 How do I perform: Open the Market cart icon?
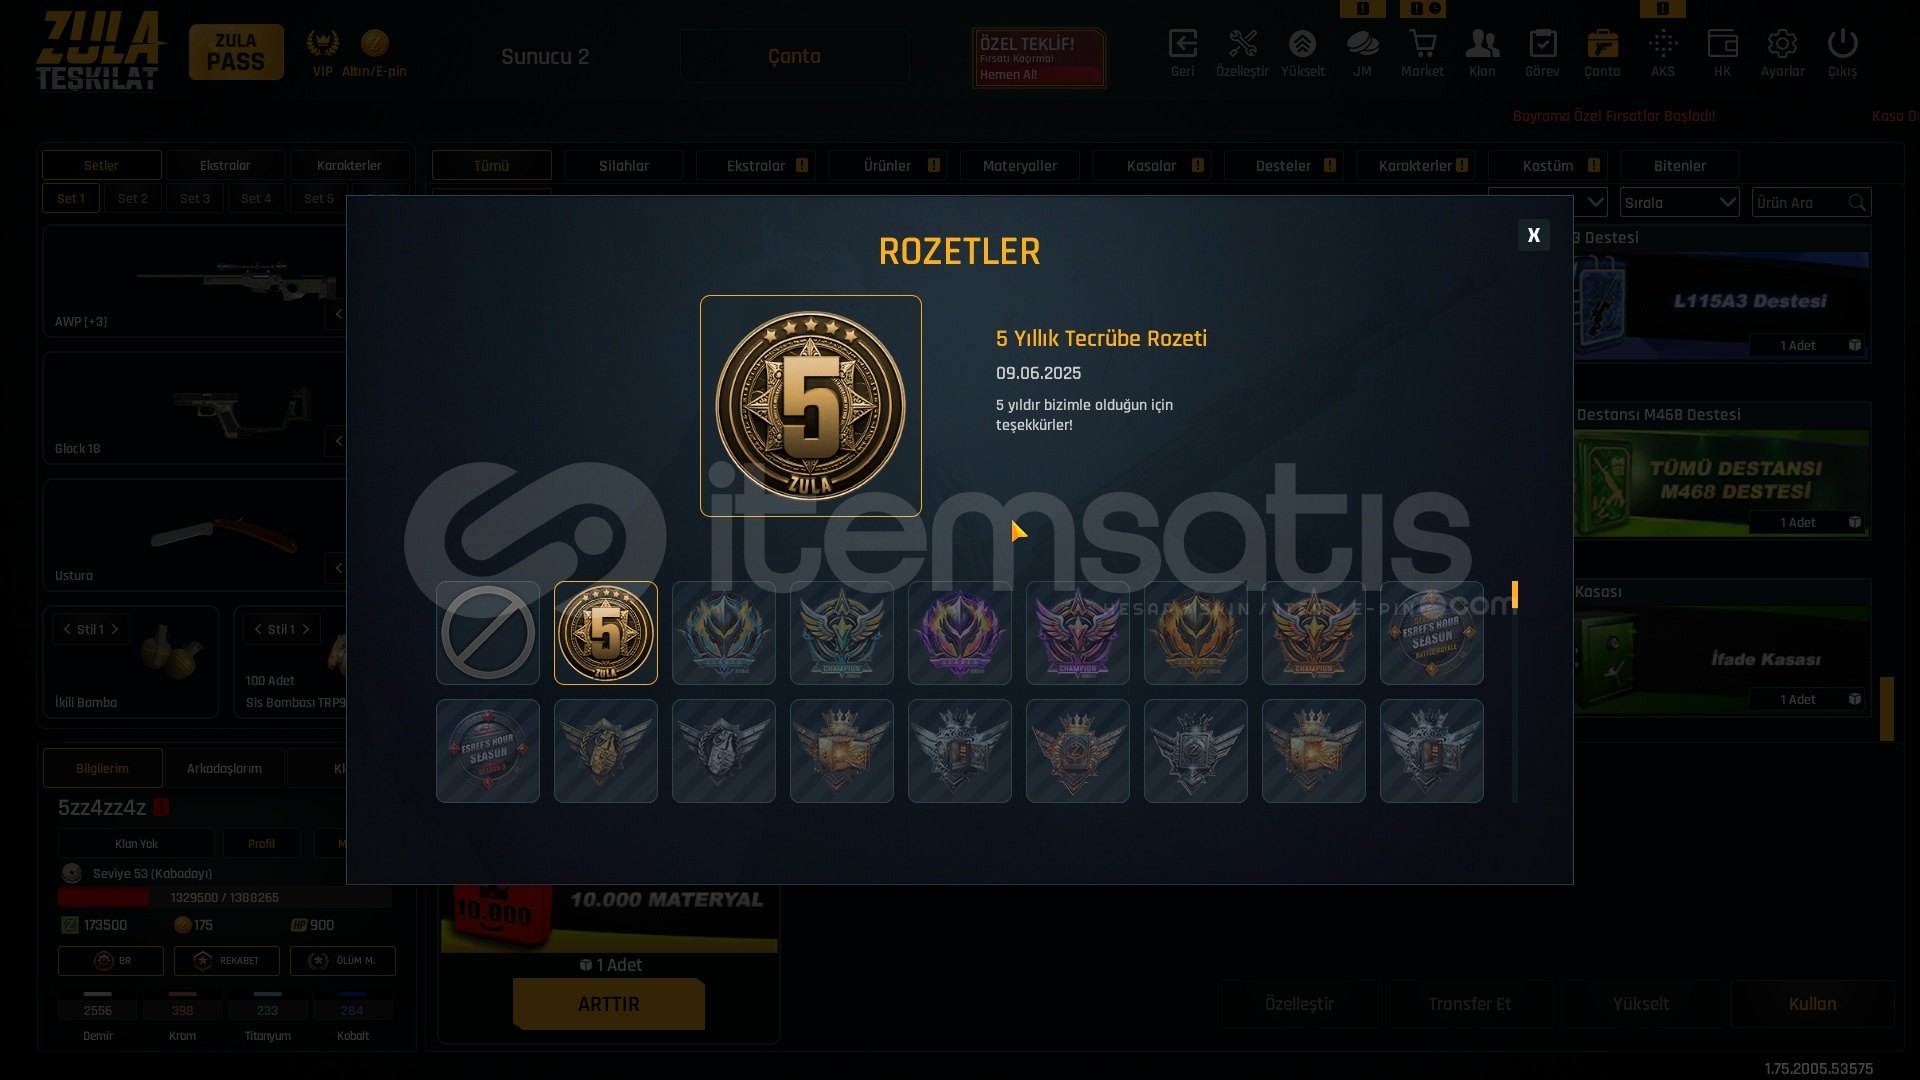click(1422, 53)
